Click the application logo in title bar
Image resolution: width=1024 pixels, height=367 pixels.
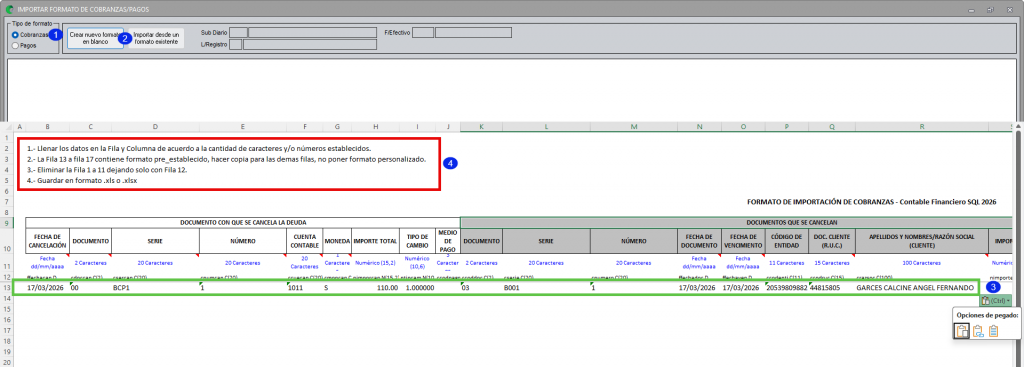pyautogui.click(x=10, y=10)
